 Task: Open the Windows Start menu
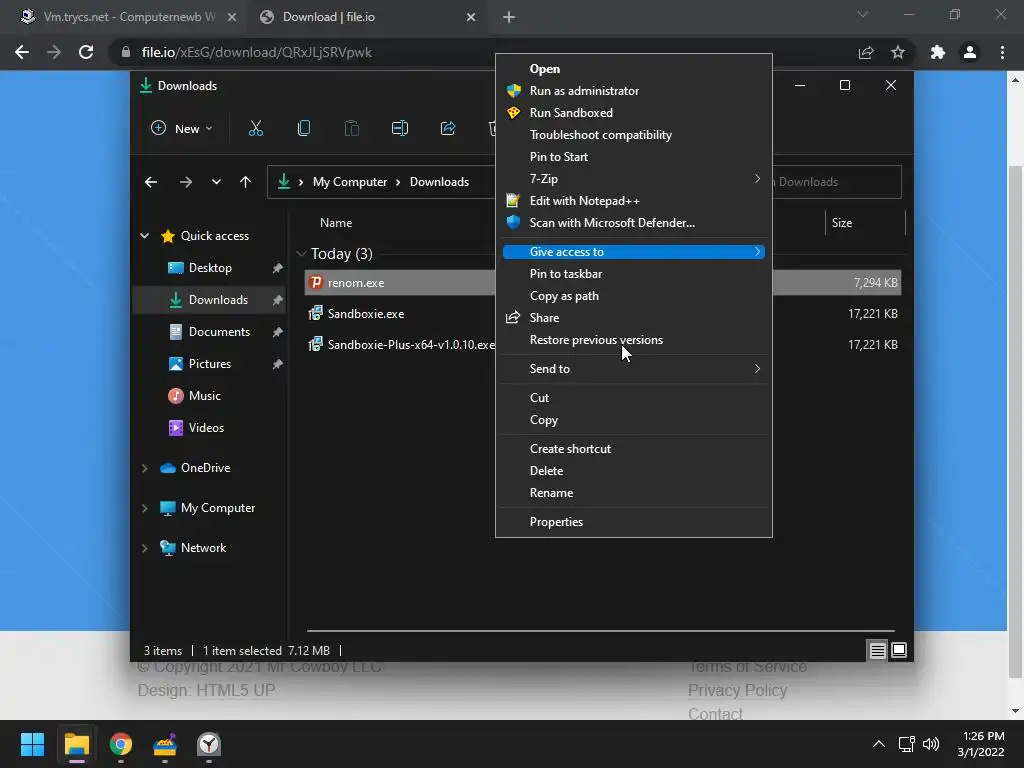(32, 744)
